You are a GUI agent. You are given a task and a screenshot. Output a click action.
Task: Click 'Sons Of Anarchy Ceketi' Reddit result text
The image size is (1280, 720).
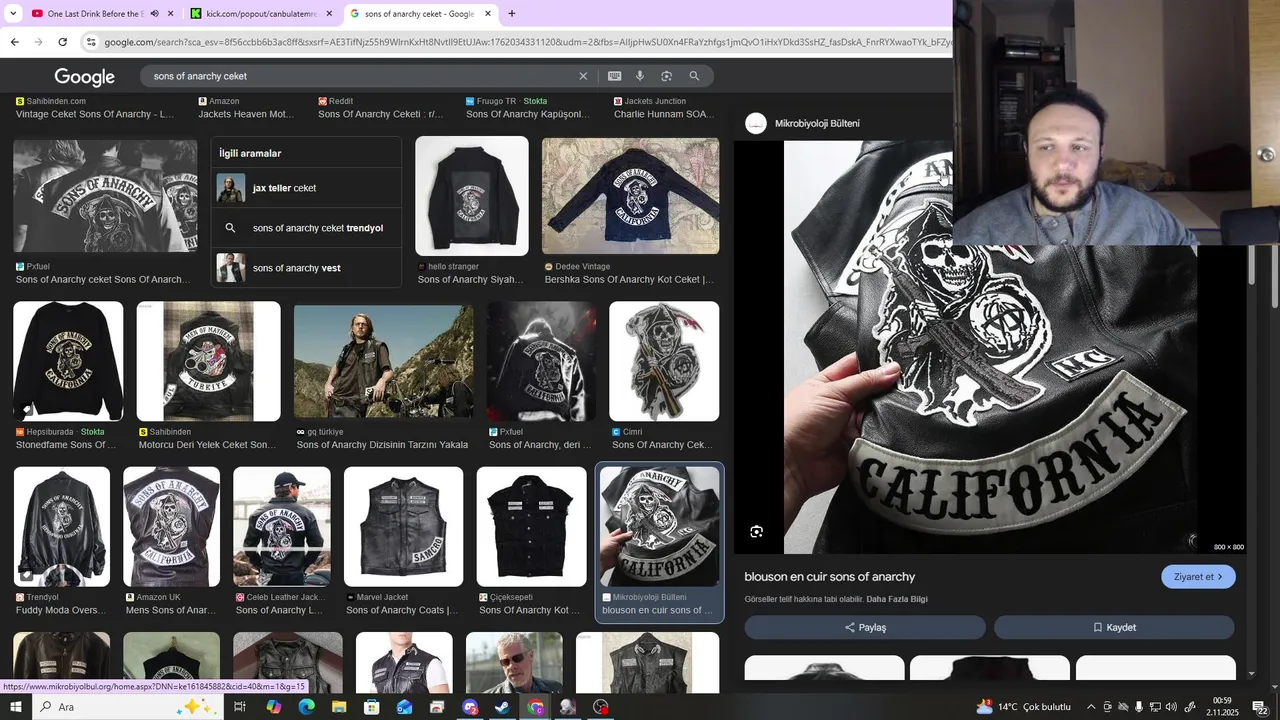tap(380, 114)
